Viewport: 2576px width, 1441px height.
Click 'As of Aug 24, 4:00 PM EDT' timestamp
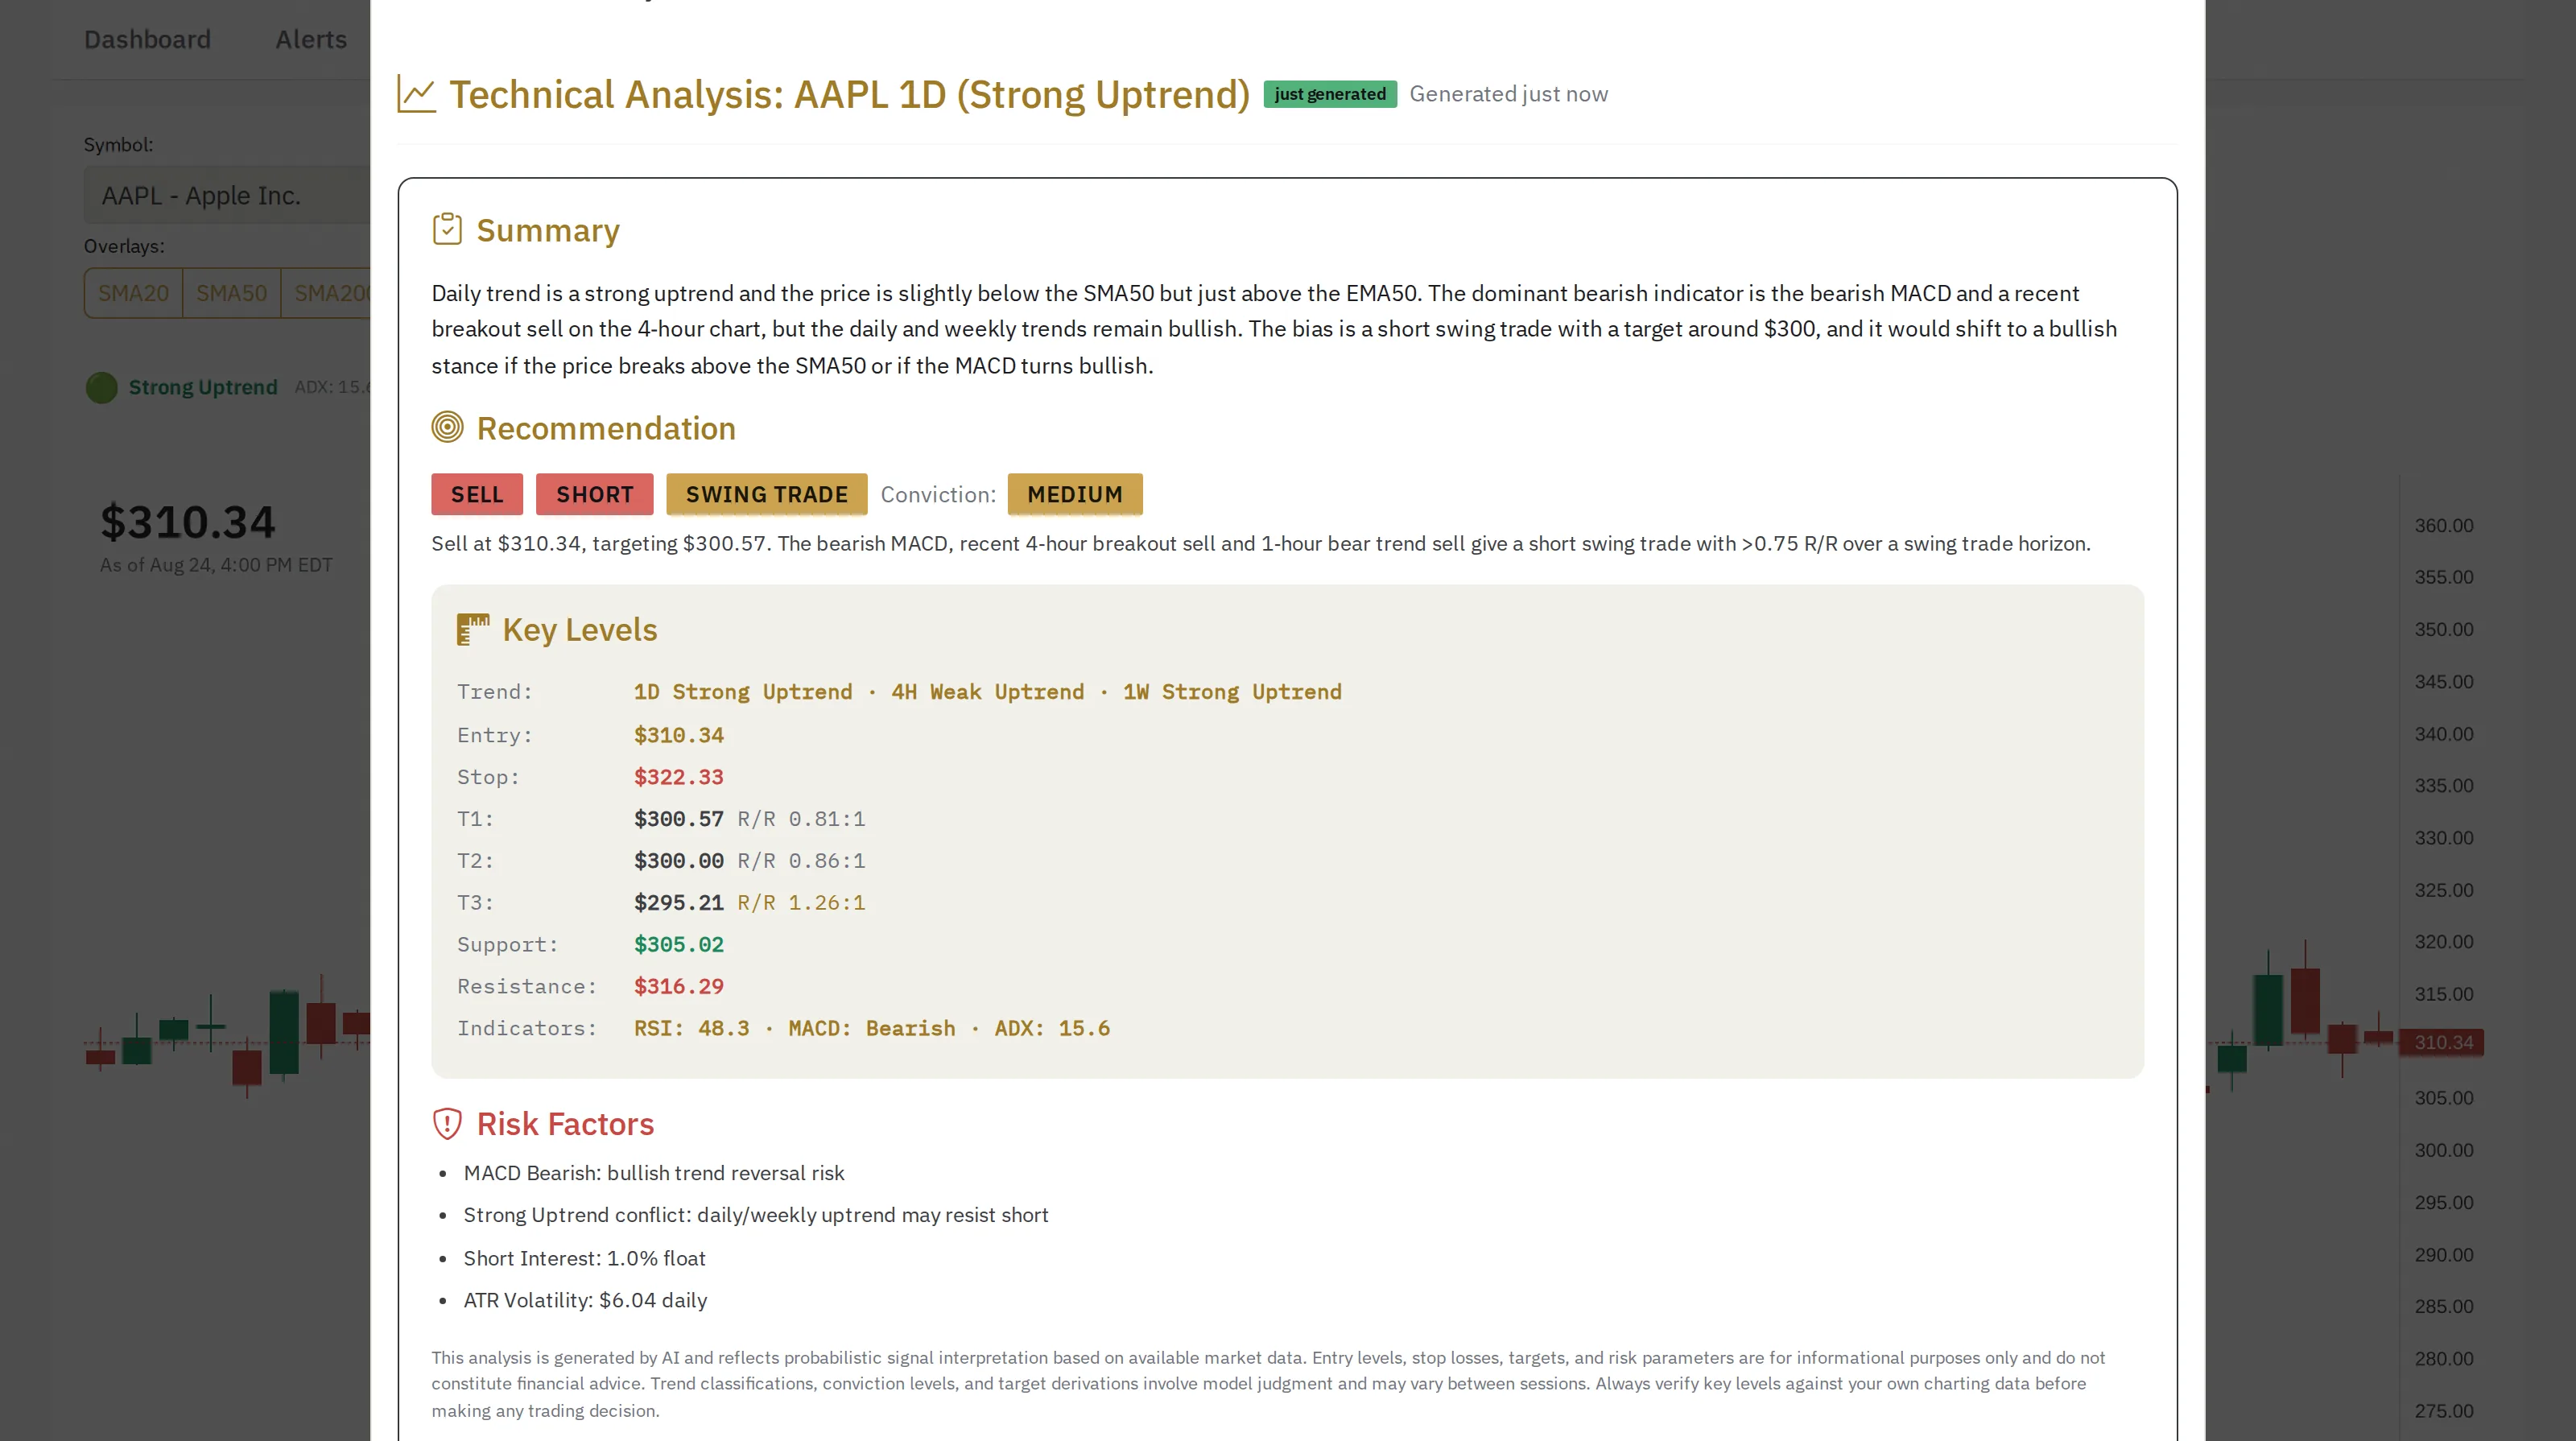tap(216, 565)
